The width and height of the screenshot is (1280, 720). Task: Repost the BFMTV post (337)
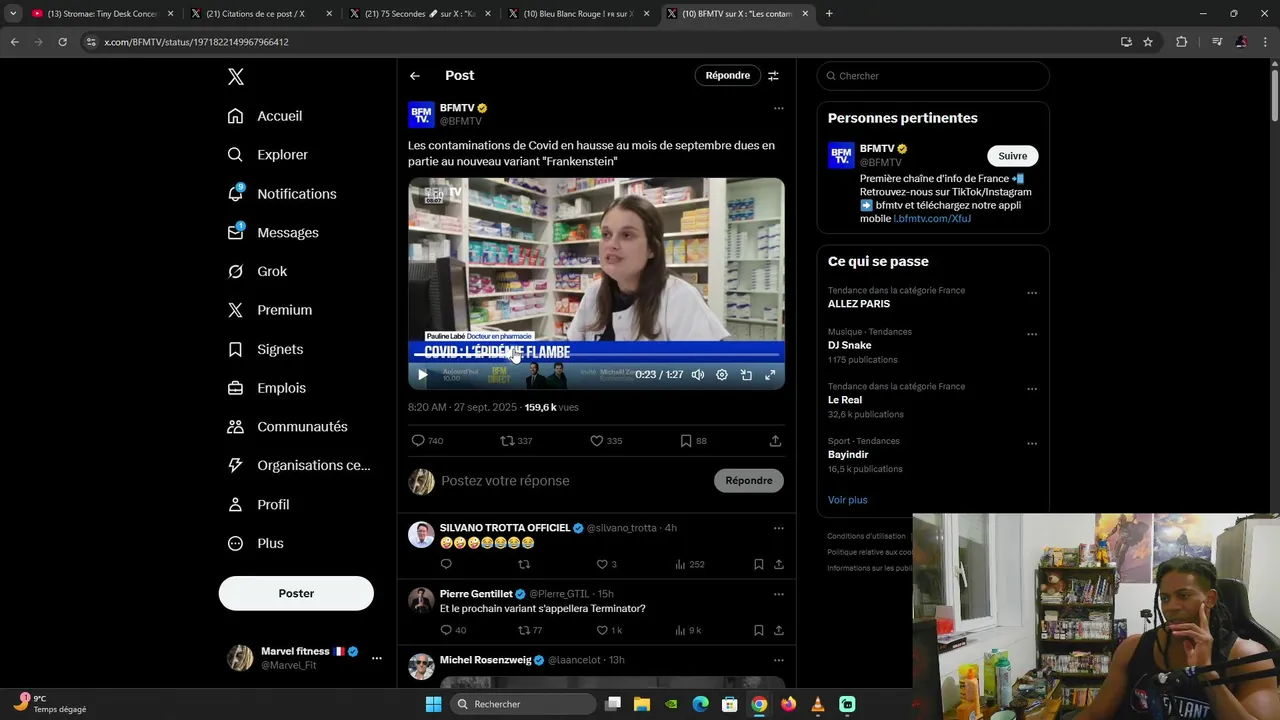(x=516, y=441)
